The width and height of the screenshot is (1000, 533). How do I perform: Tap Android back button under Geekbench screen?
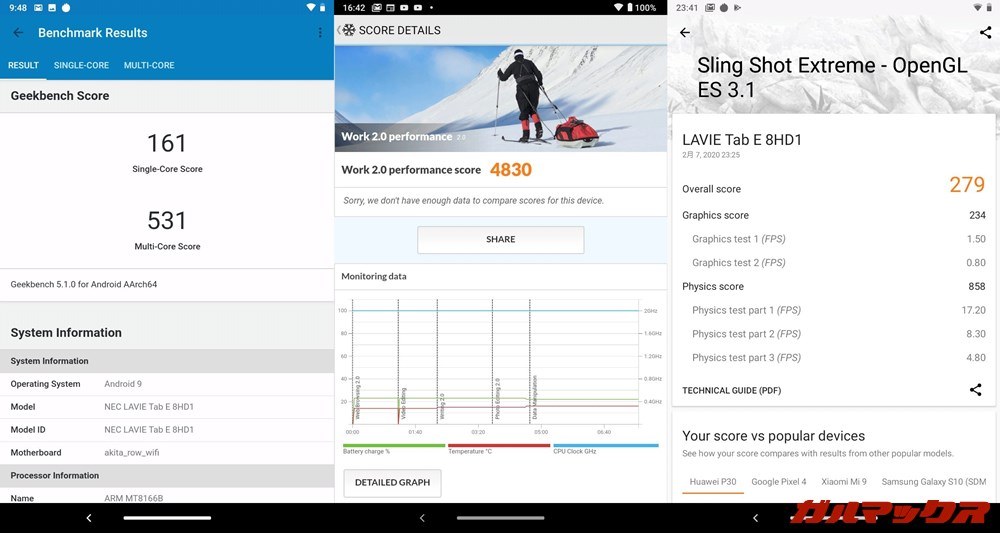[x=88, y=518]
